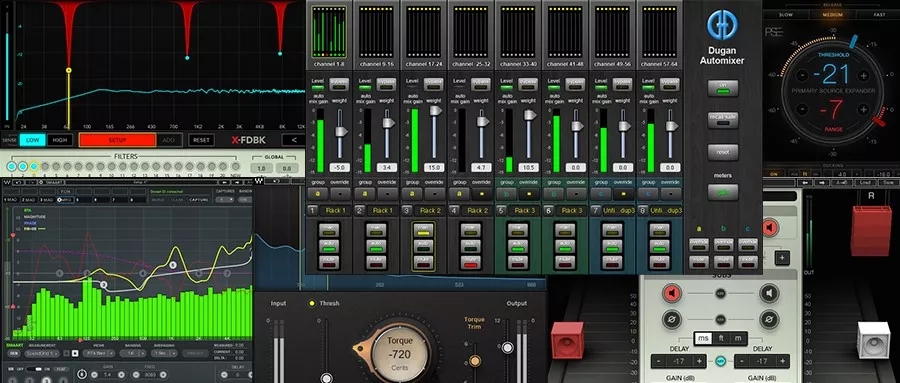900x383 pixels.
Task: Toggle bypass on channel 57-64
Action: [x=669, y=84]
